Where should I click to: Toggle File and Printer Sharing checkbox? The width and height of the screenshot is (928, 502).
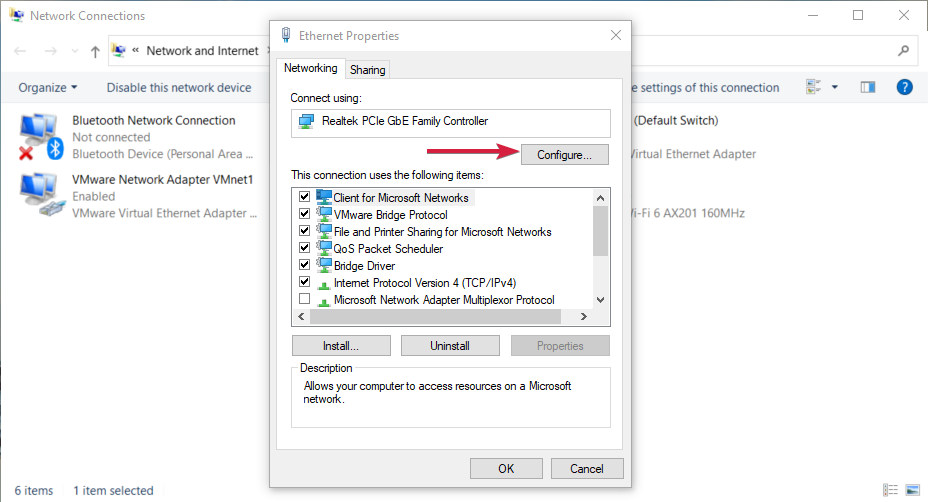(x=304, y=231)
